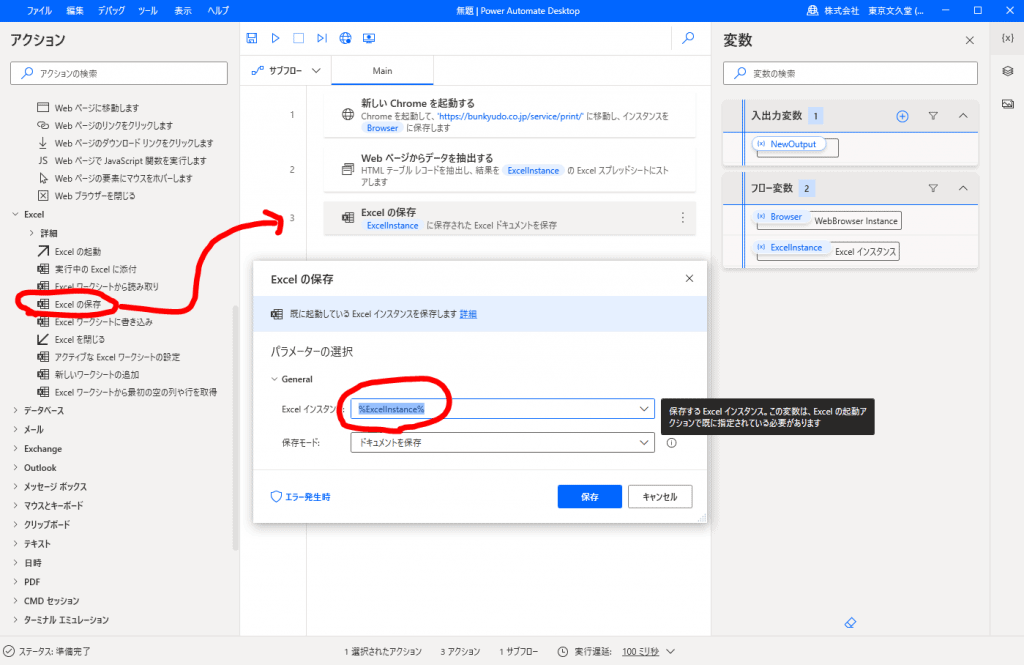Open the images panel icon
The image size is (1024, 665).
coord(1007,103)
